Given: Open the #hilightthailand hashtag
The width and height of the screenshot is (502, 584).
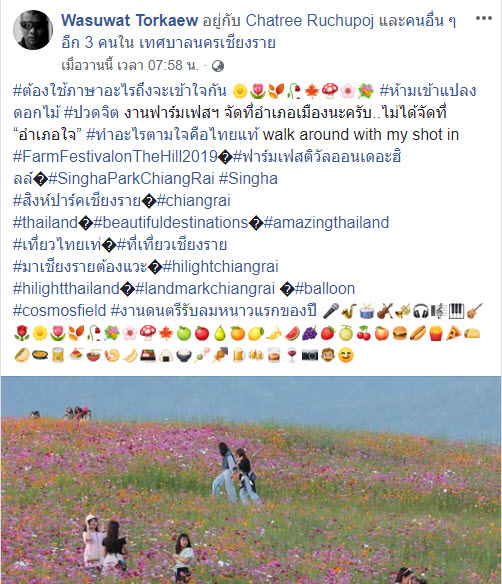Looking at the screenshot, I should pos(66,289).
